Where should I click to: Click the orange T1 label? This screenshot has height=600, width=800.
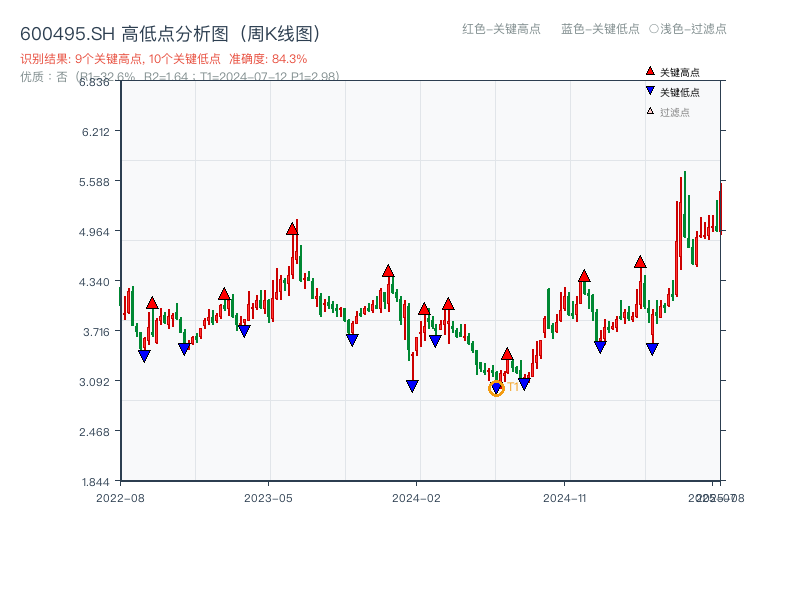[x=513, y=387]
